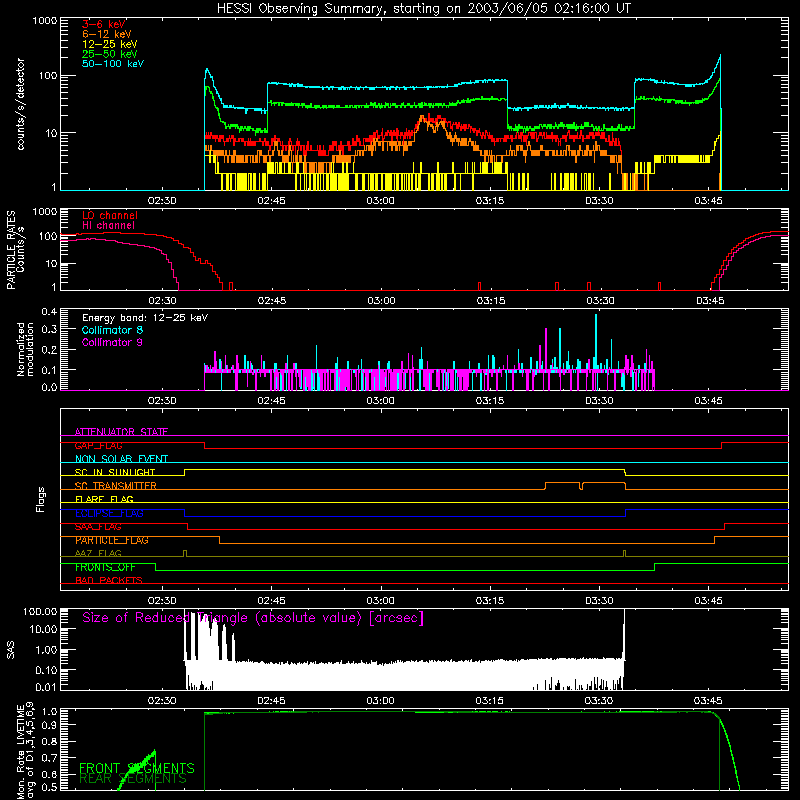Select the orange 6-12 keV legend label
This screenshot has height=800, width=800.
pos(107,34)
